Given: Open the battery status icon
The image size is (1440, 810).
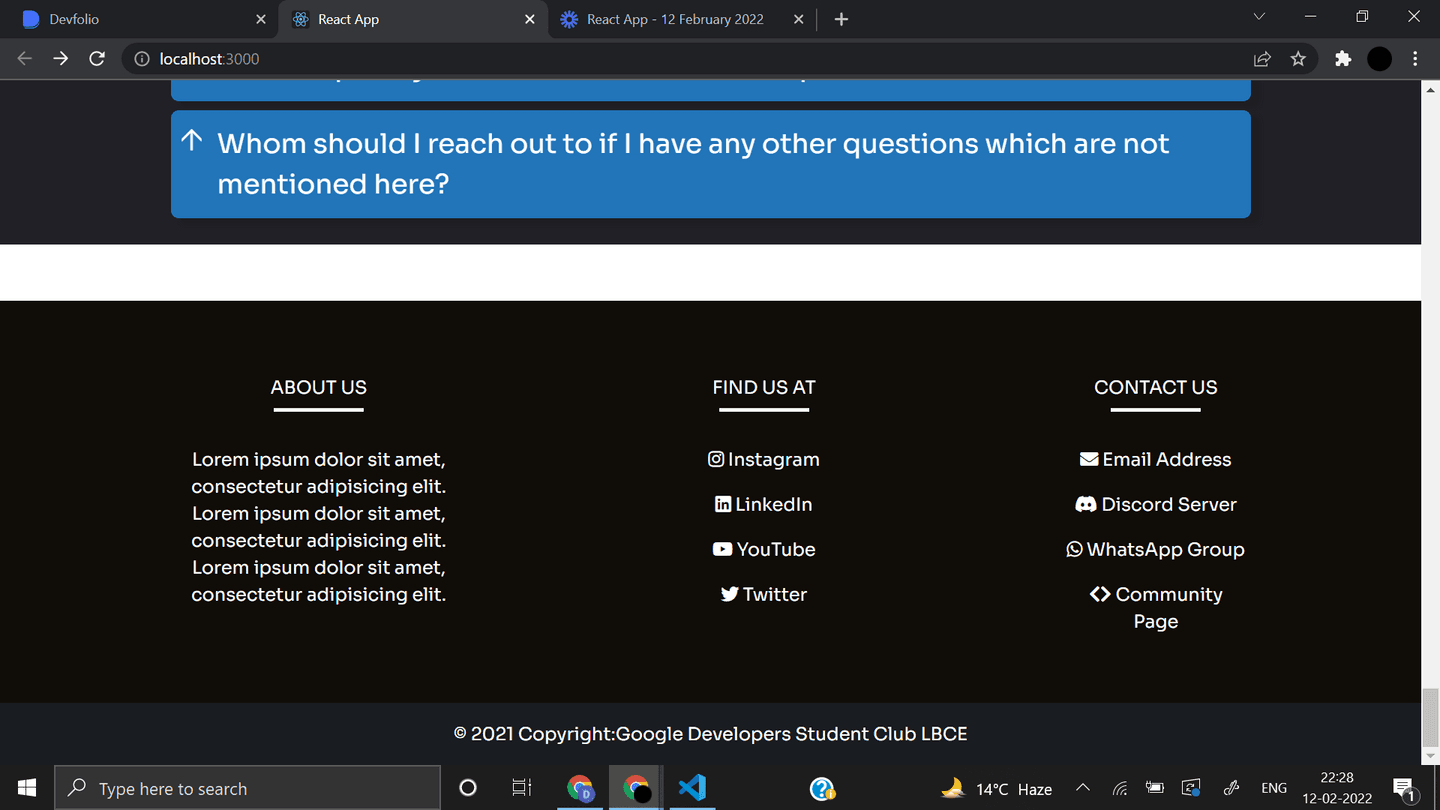Looking at the screenshot, I should coord(1155,788).
